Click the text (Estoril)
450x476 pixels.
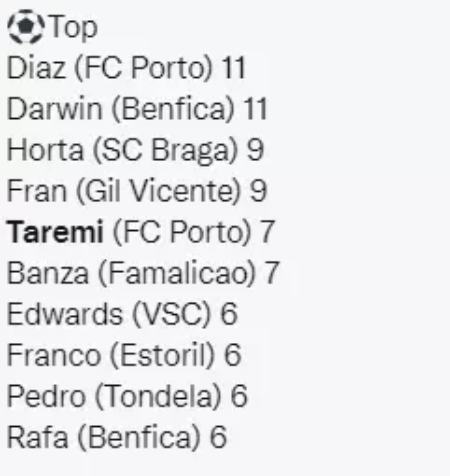pos(162,355)
